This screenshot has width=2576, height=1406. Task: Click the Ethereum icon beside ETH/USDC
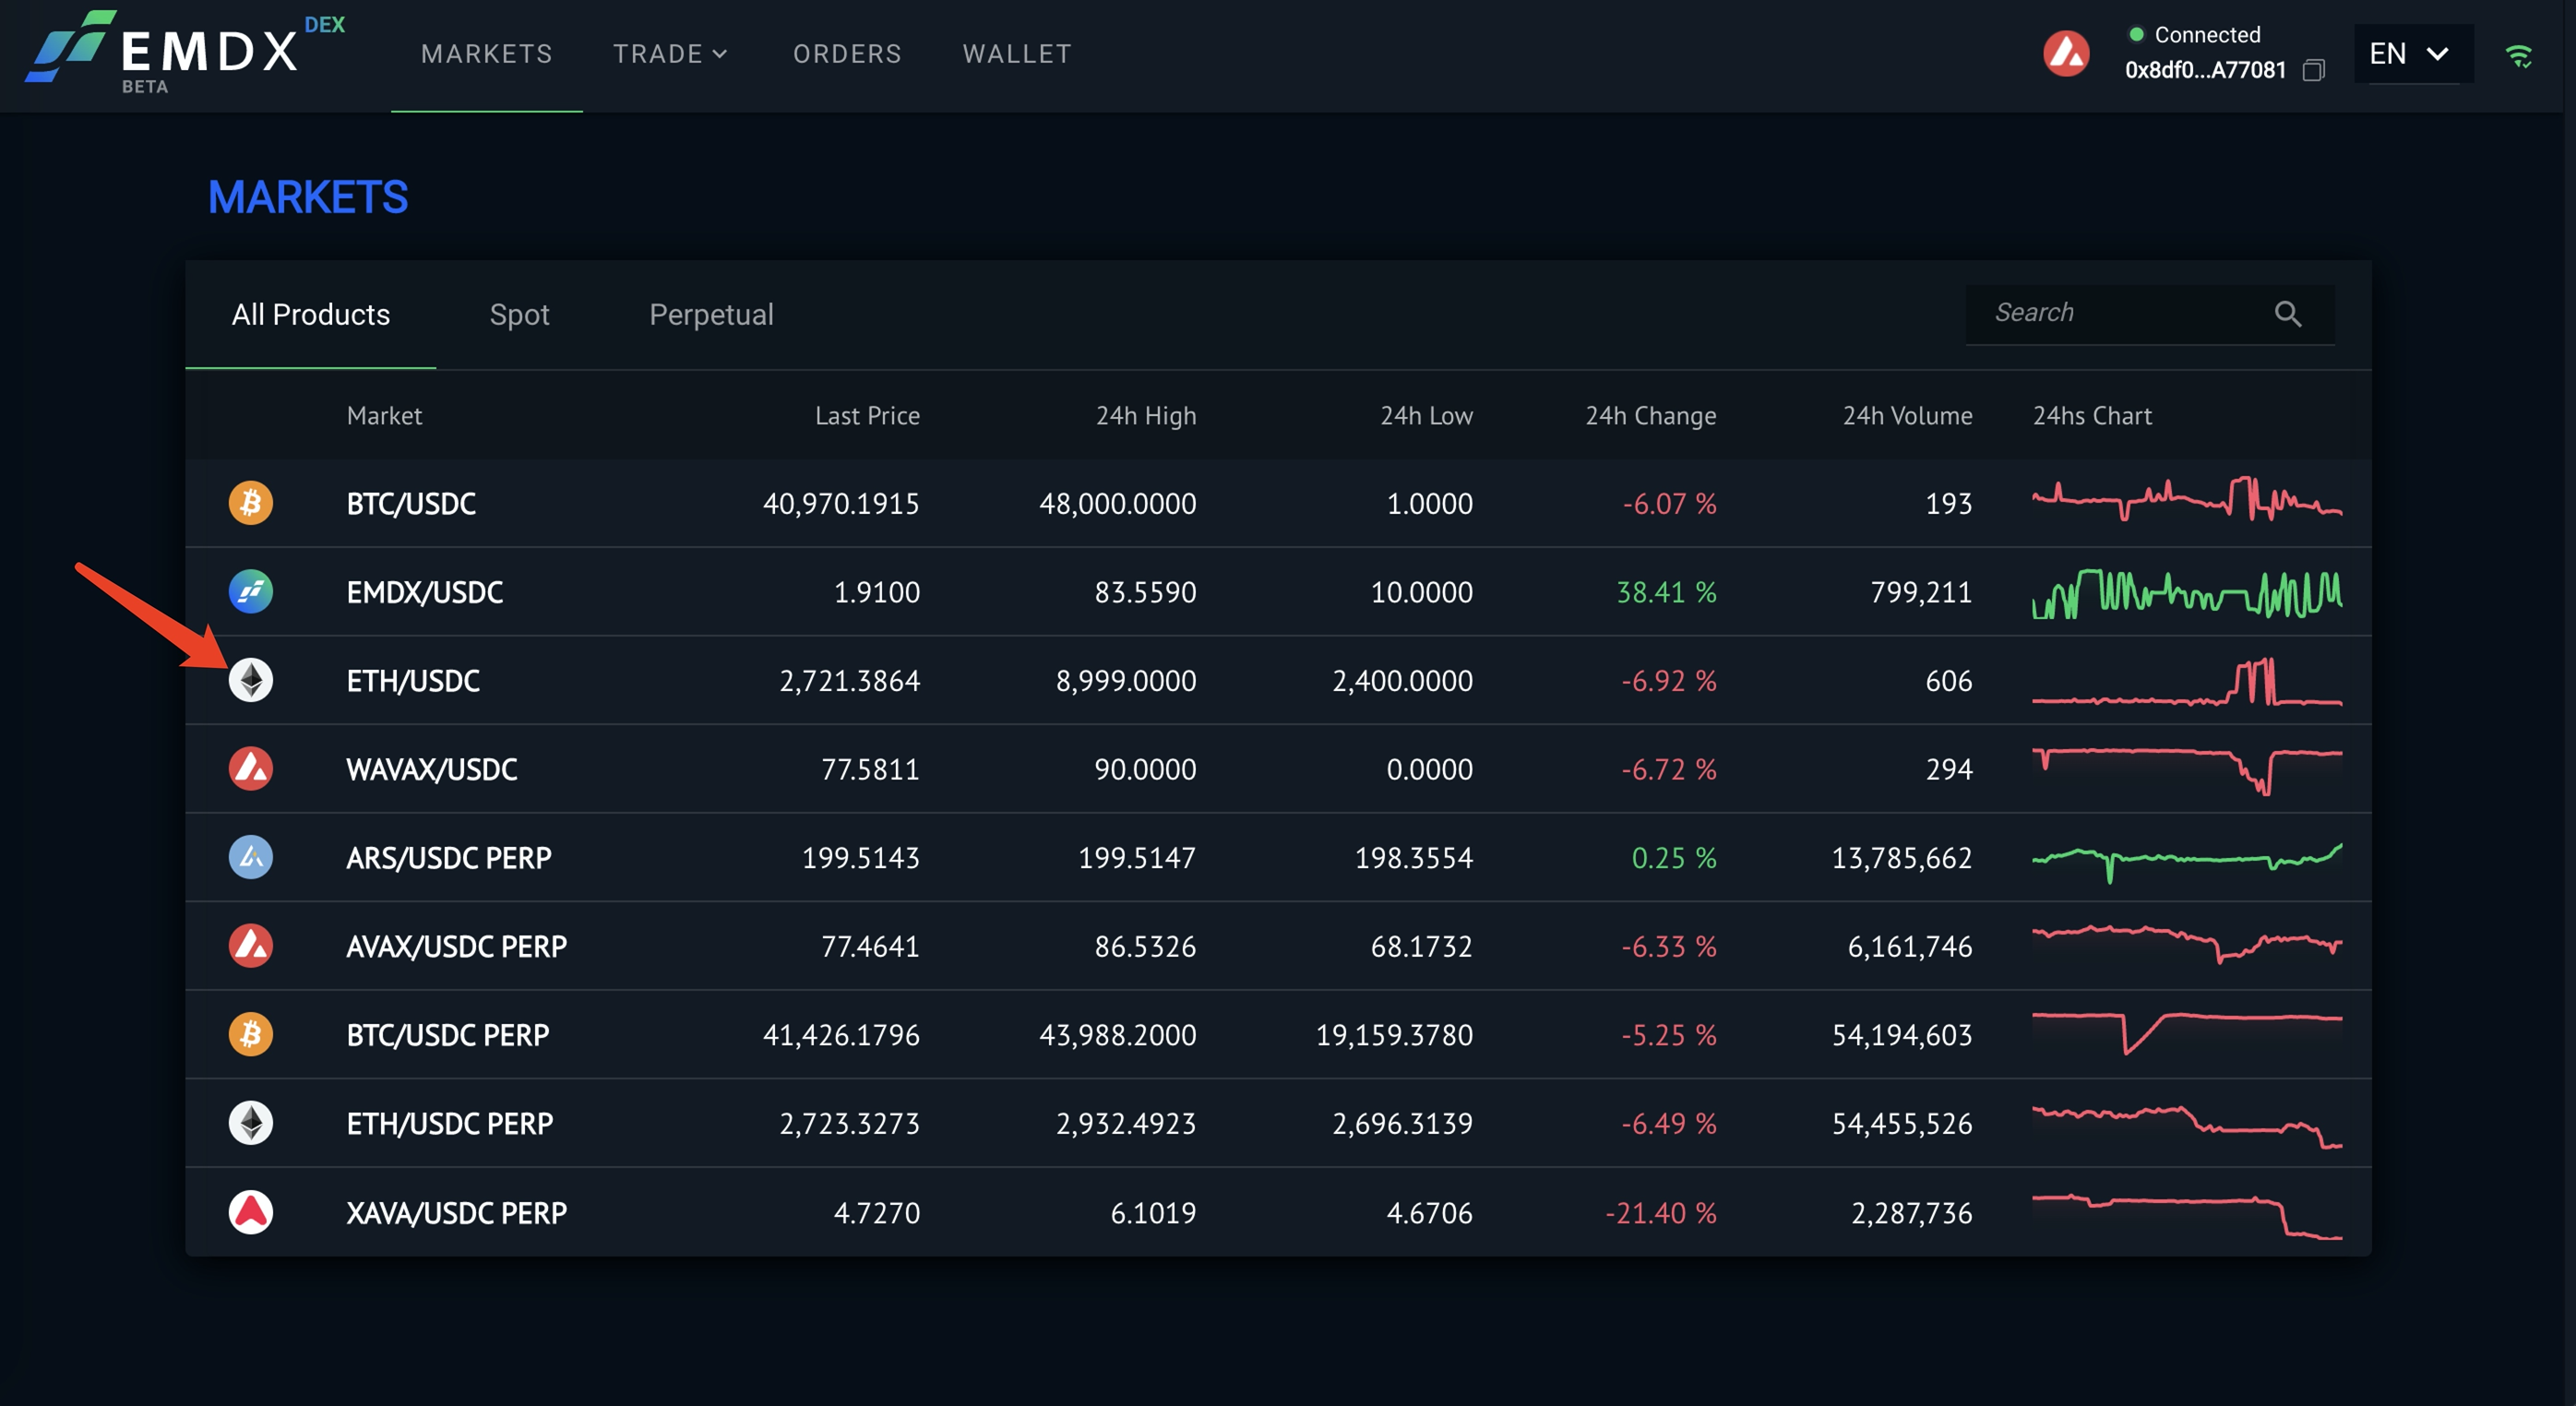pyautogui.click(x=250, y=681)
